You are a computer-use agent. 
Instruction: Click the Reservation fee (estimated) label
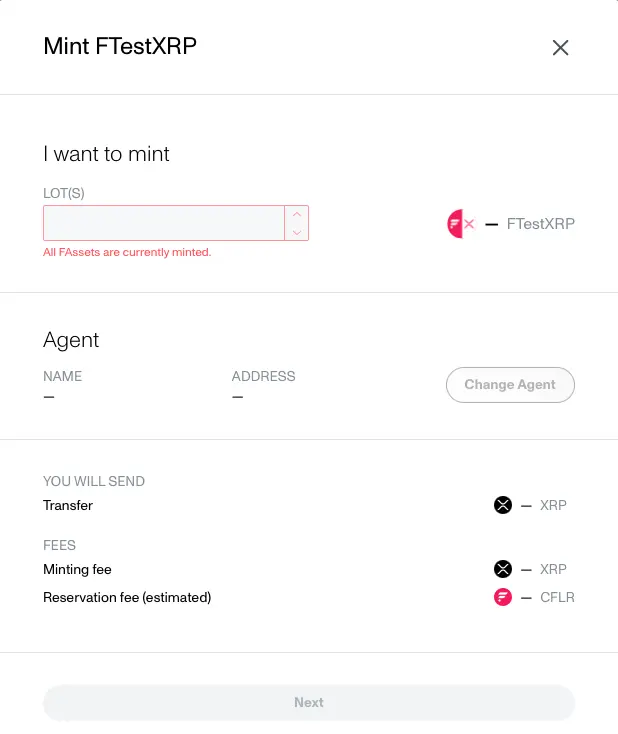[127, 597]
